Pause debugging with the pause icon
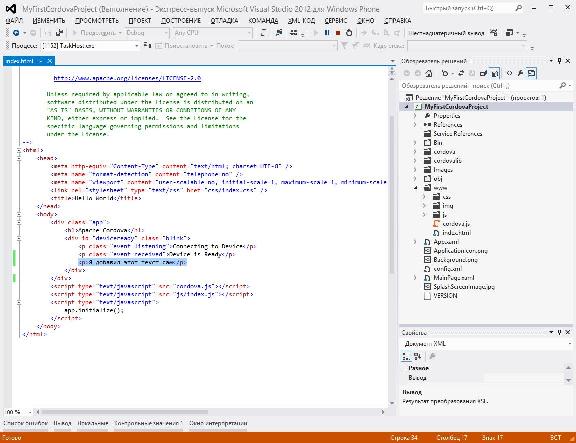 327,33
